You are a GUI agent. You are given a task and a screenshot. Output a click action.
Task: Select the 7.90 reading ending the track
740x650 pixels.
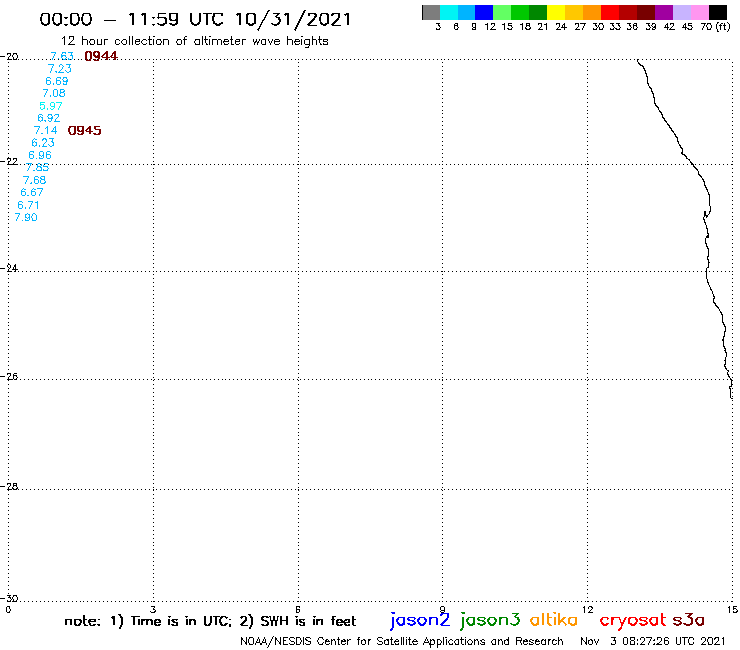(26, 218)
